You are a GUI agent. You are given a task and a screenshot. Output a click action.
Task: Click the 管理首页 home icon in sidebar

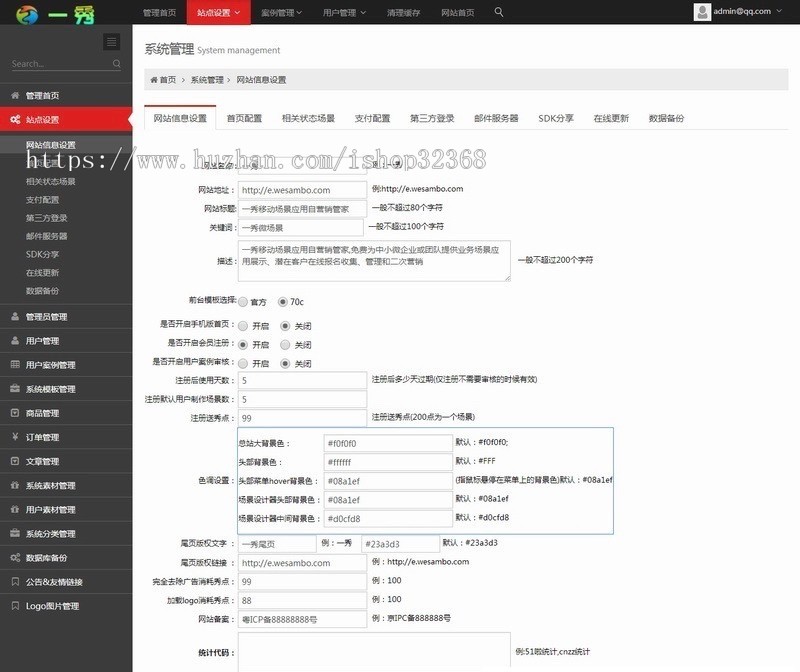tap(15, 96)
